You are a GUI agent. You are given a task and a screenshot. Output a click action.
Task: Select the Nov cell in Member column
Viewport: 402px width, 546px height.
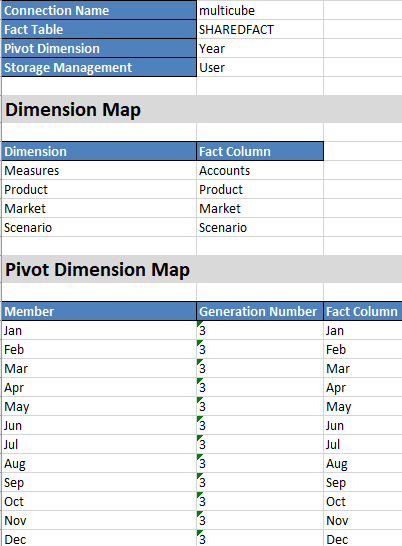pyautogui.click(x=99, y=521)
